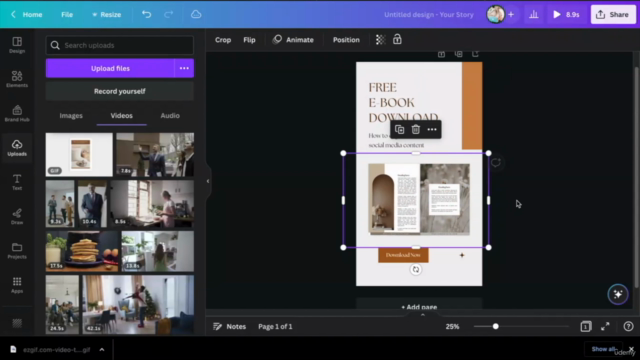
Task: Select the 42.1s Christmas video thumbnail
Action: [x=138, y=304]
